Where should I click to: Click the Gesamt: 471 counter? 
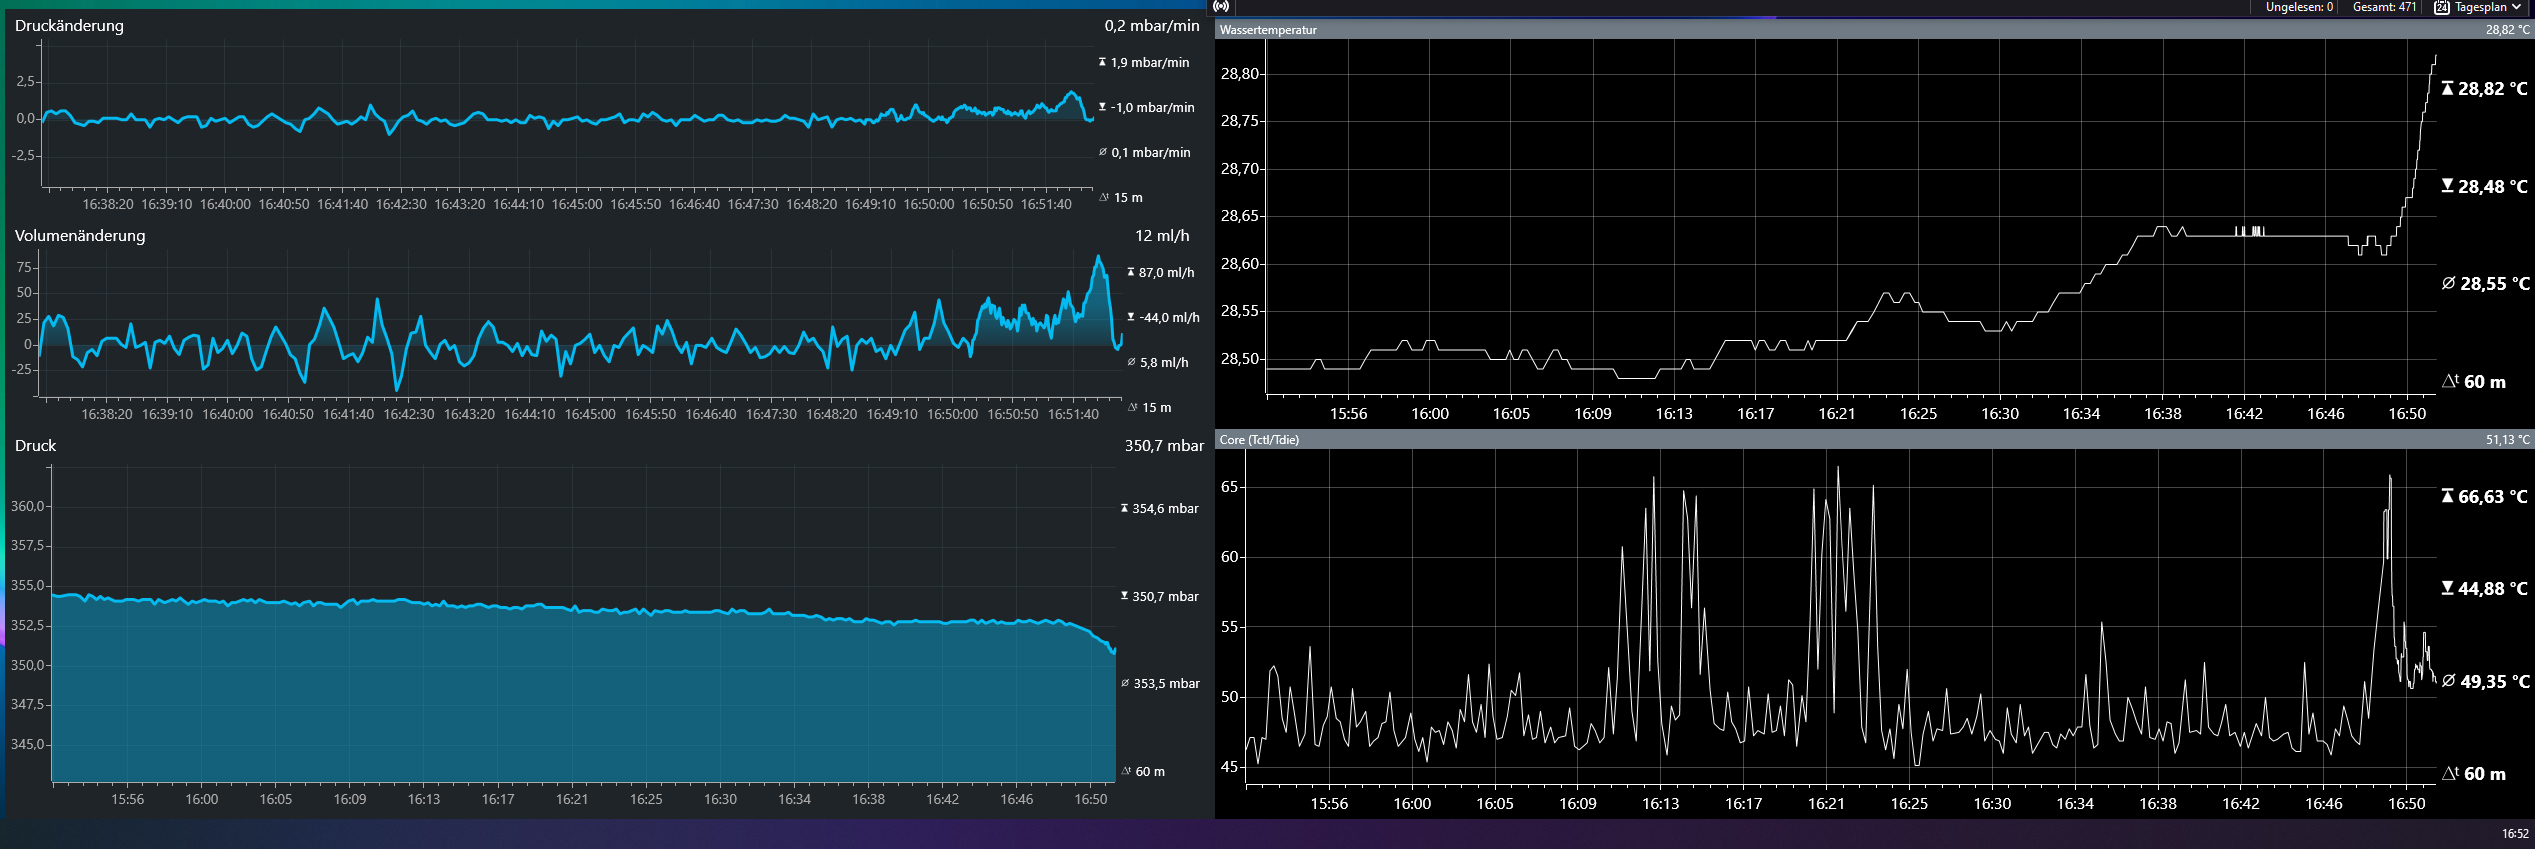click(2384, 7)
